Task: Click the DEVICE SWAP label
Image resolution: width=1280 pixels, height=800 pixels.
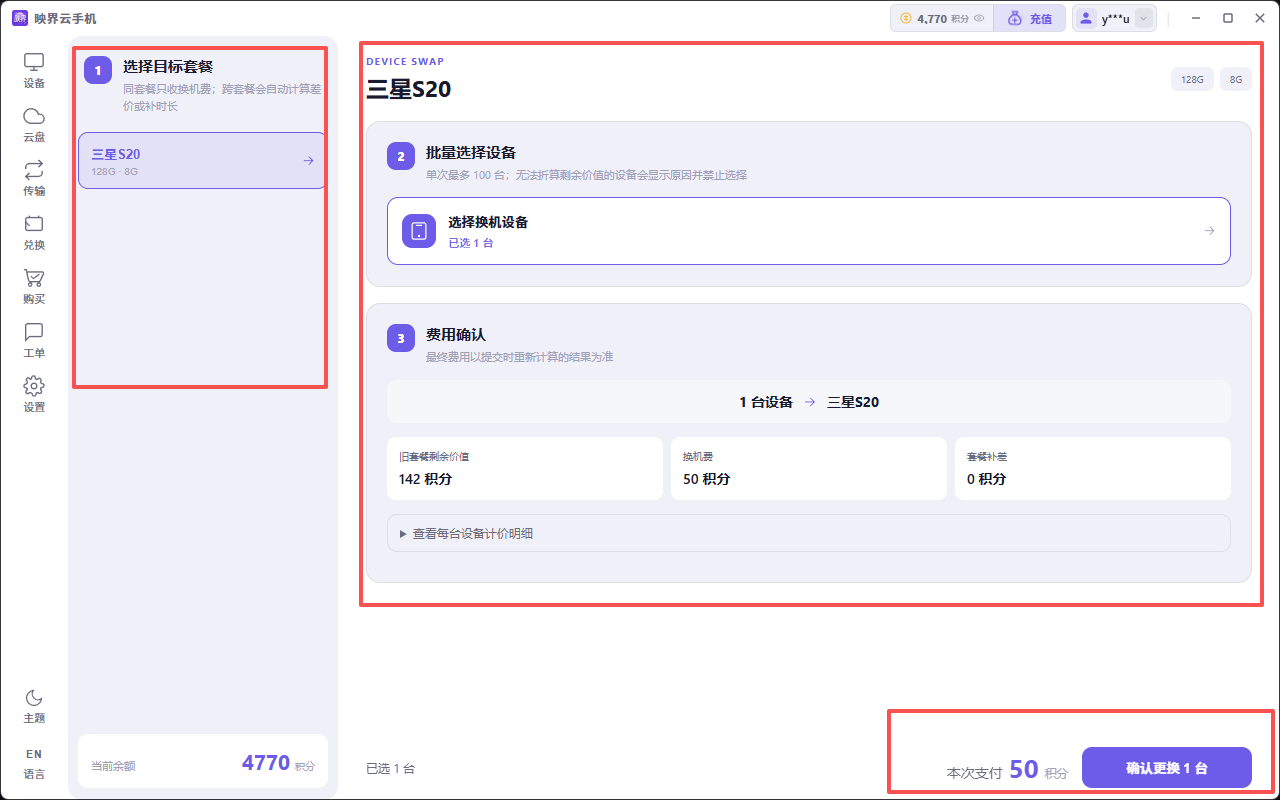Action: (405, 61)
